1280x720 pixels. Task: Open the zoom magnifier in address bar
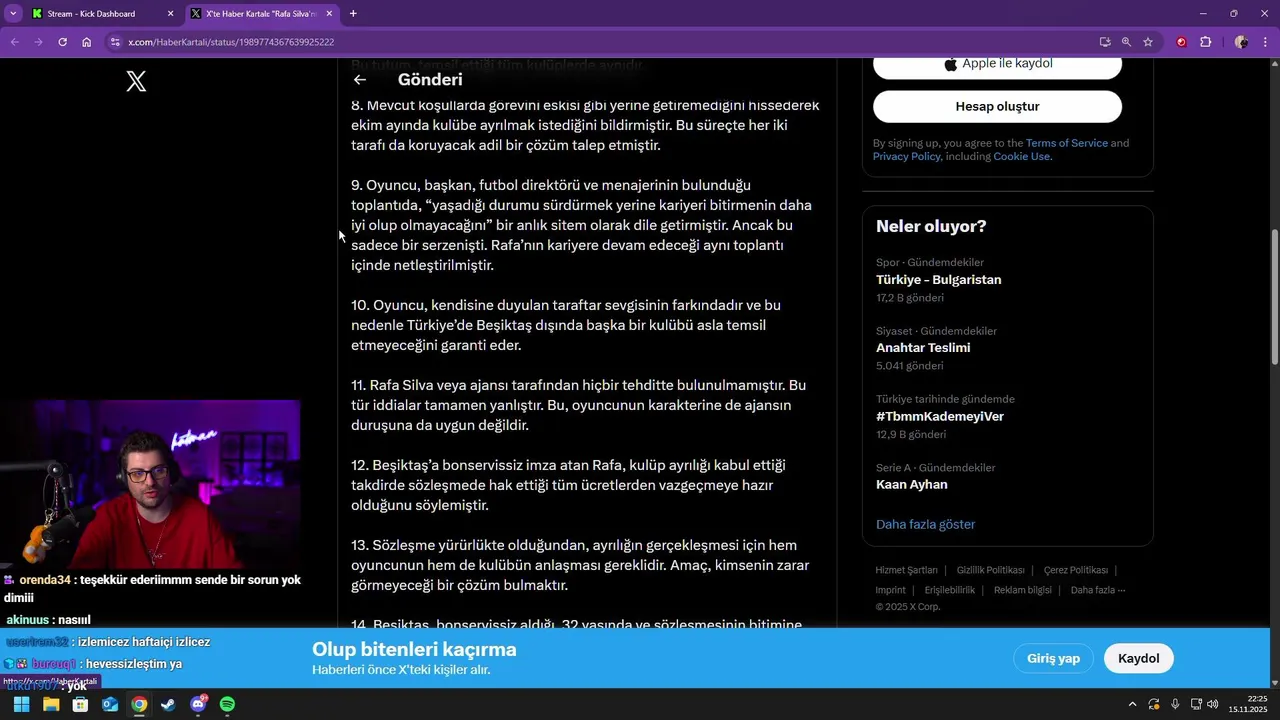click(1126, 42)
